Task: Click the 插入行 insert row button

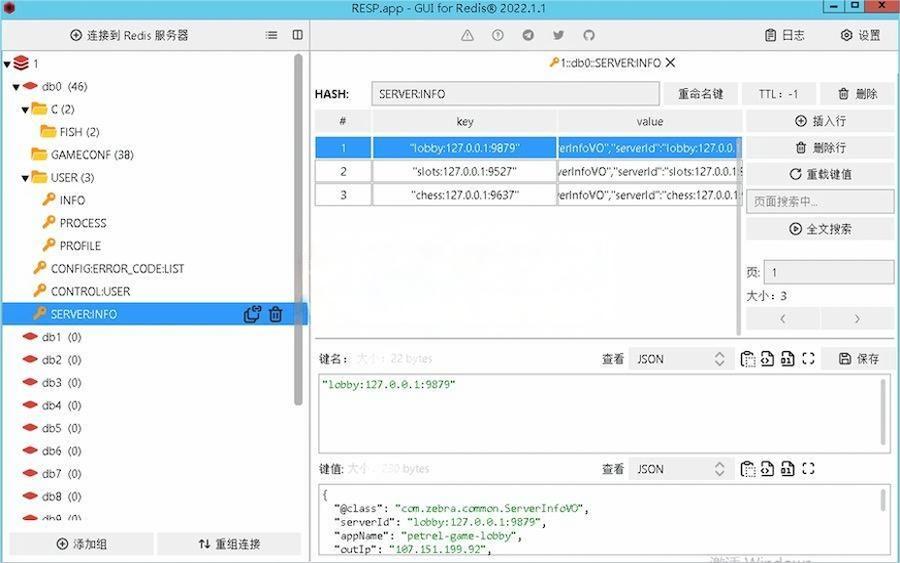Action: (x=820, y=121)
